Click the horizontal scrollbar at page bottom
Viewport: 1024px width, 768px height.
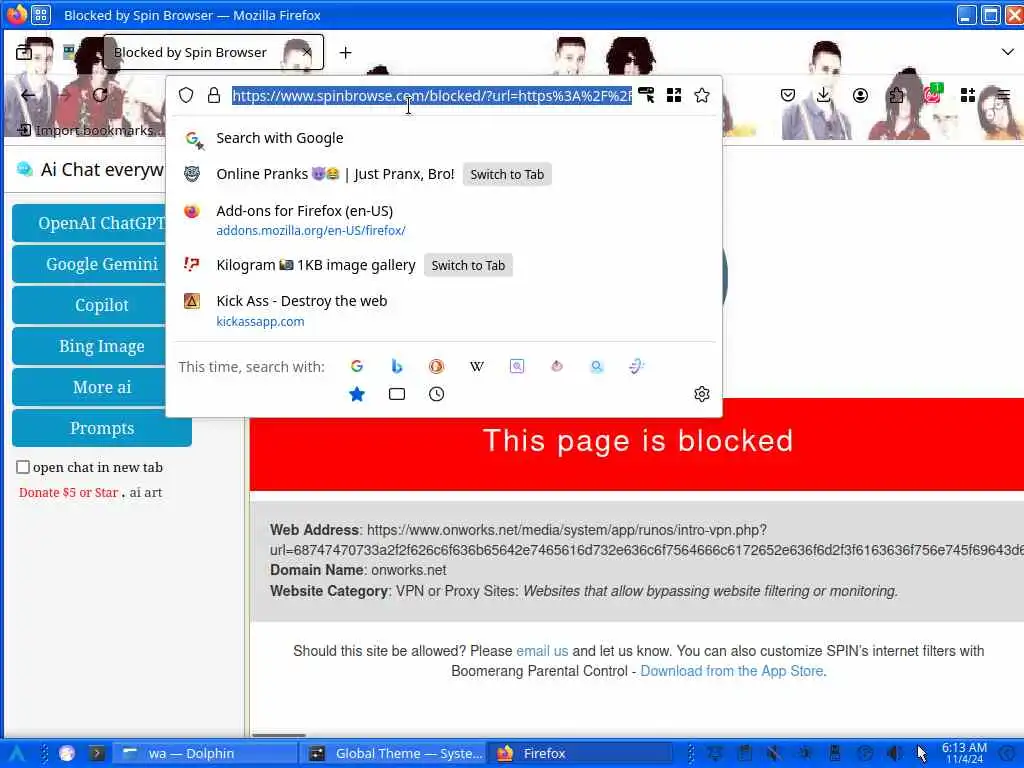[279, 735]
